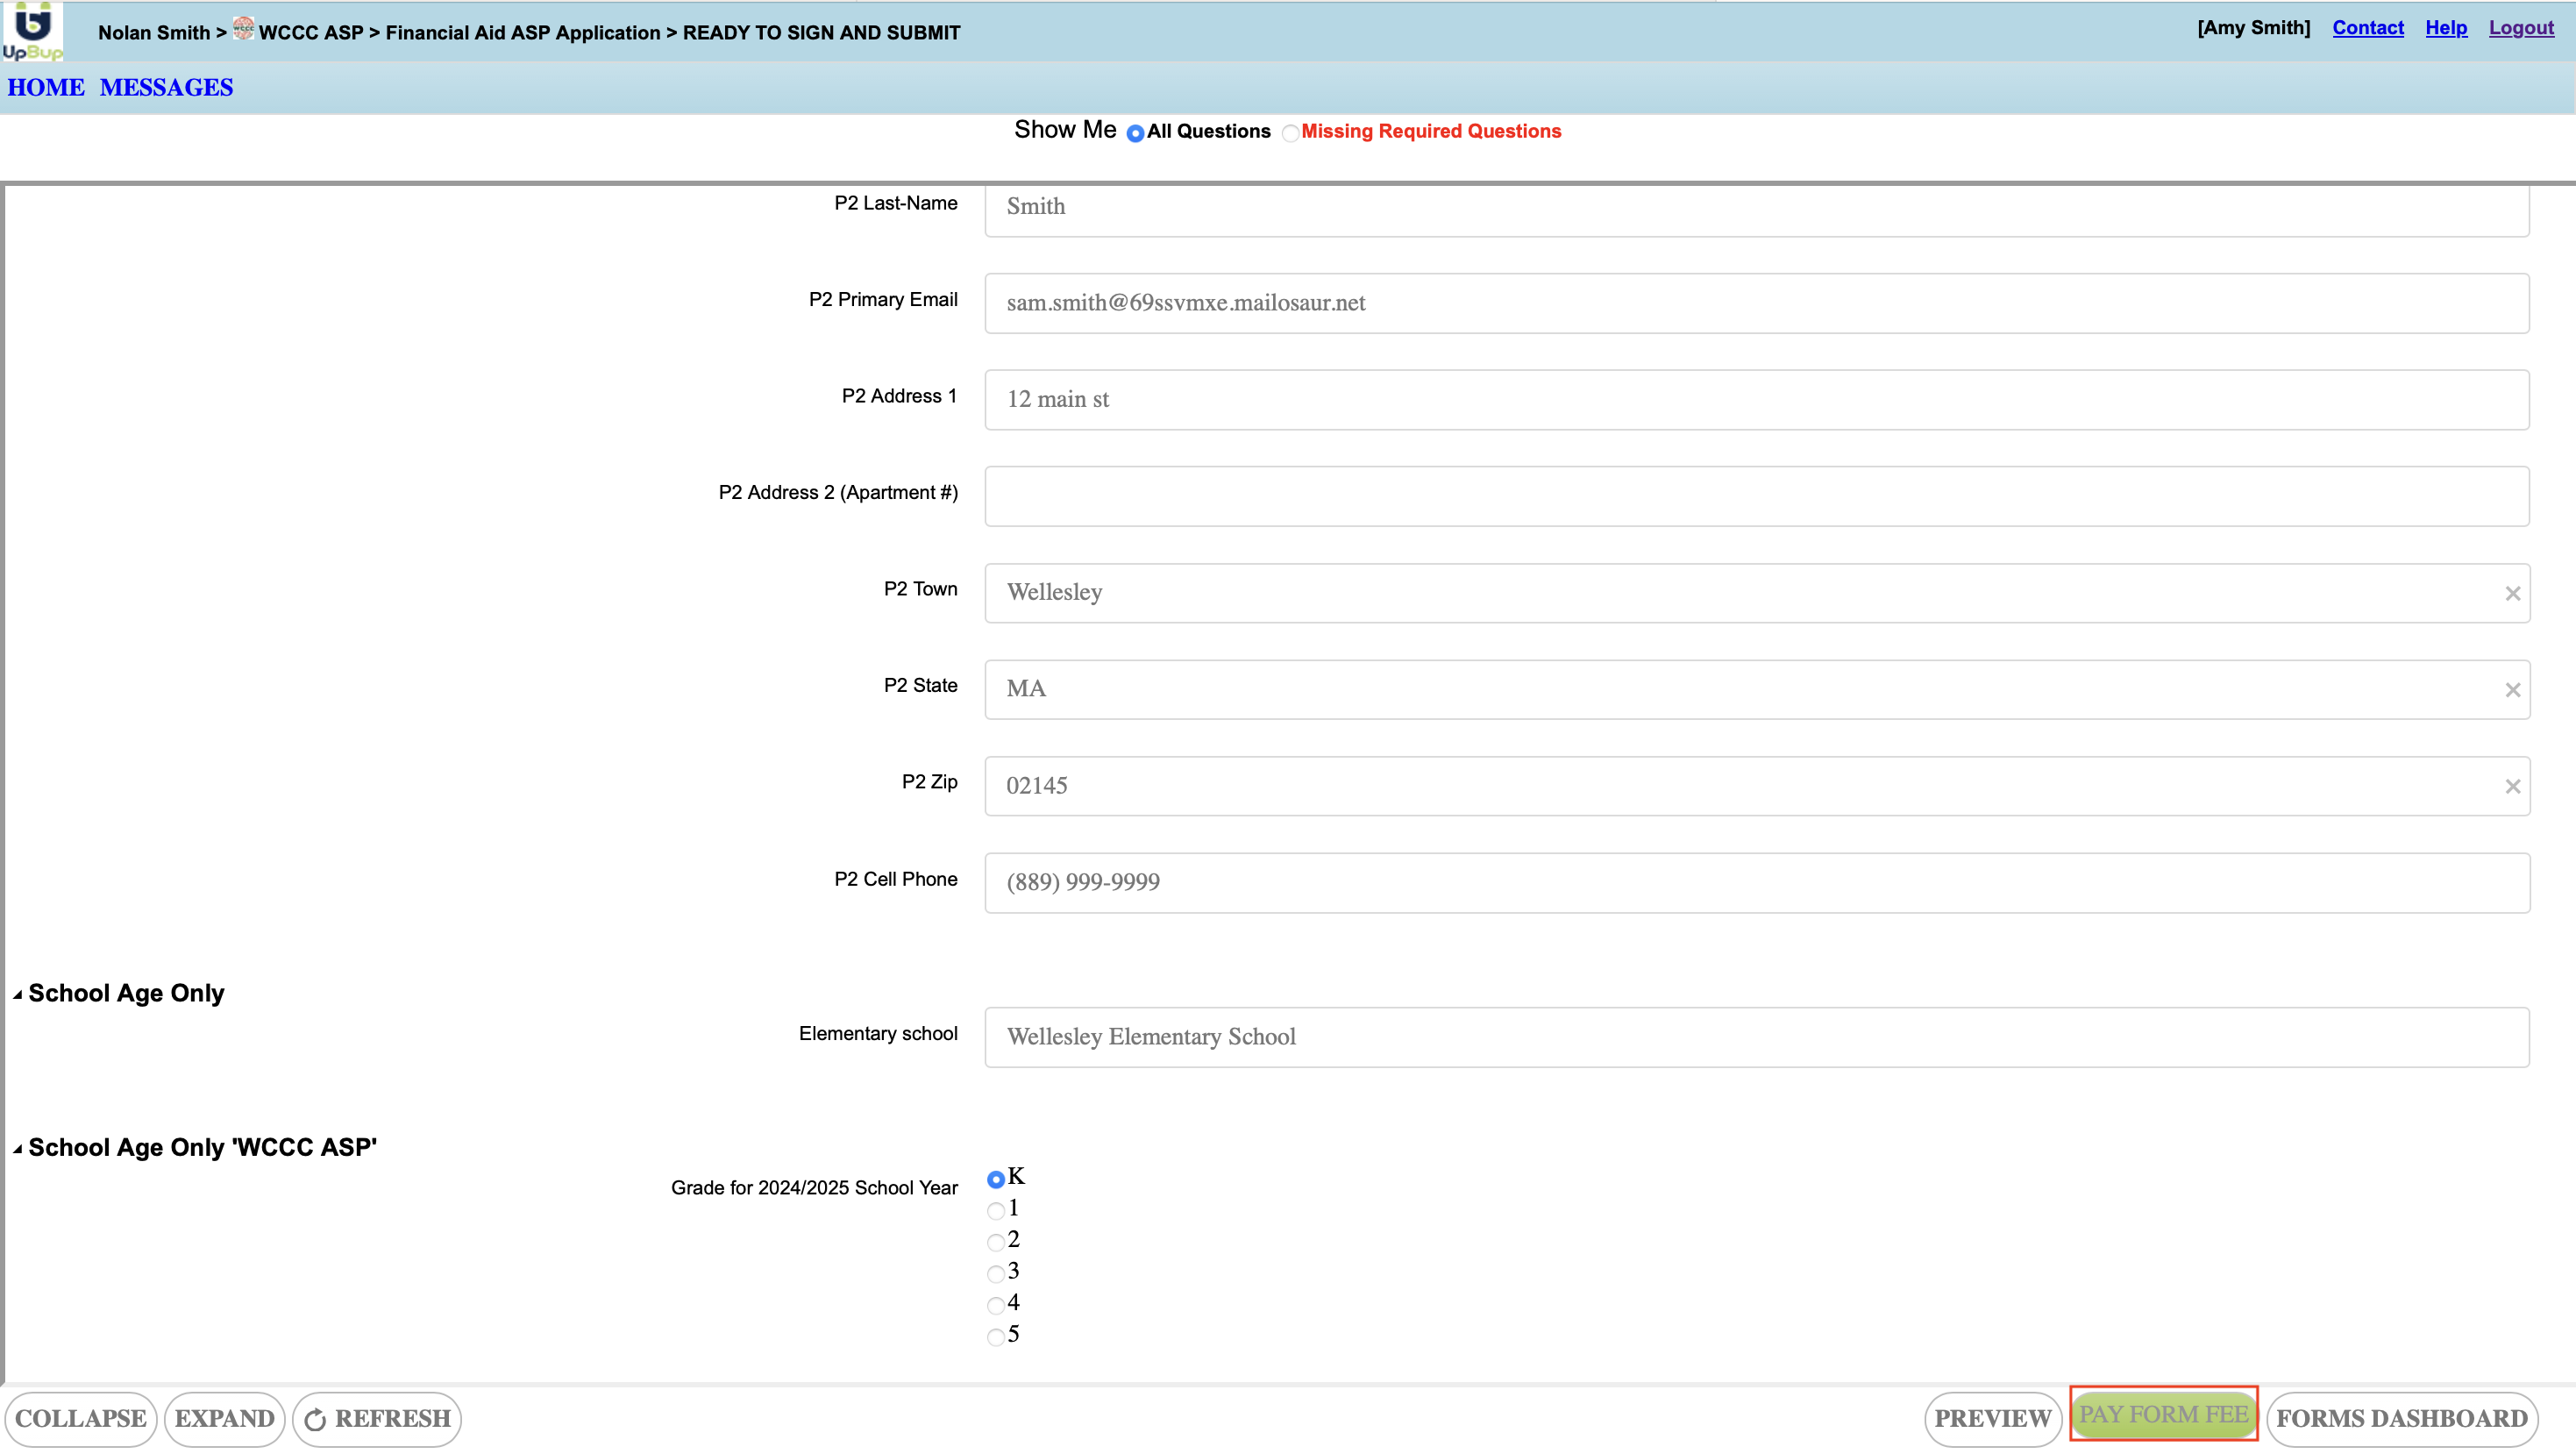
Task: Clear the P2 Zip field with X
Action: [x=2512, y=787]
